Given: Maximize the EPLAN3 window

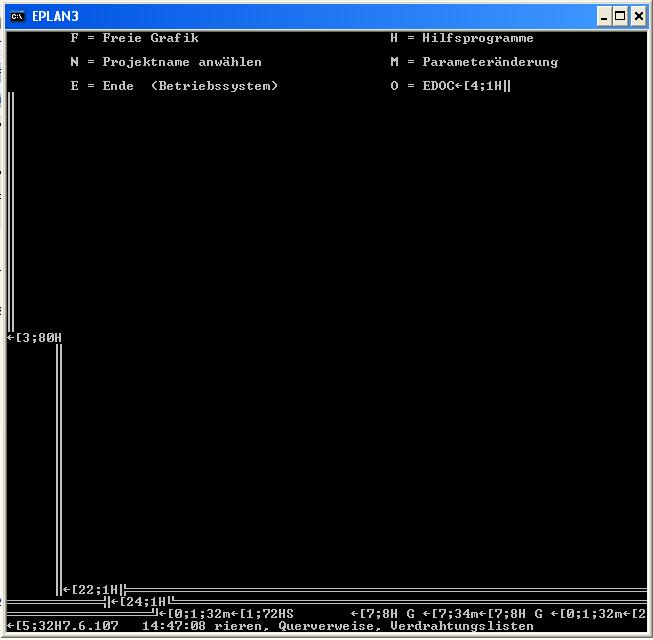Looking at the screenshot, I should (620, 16).
